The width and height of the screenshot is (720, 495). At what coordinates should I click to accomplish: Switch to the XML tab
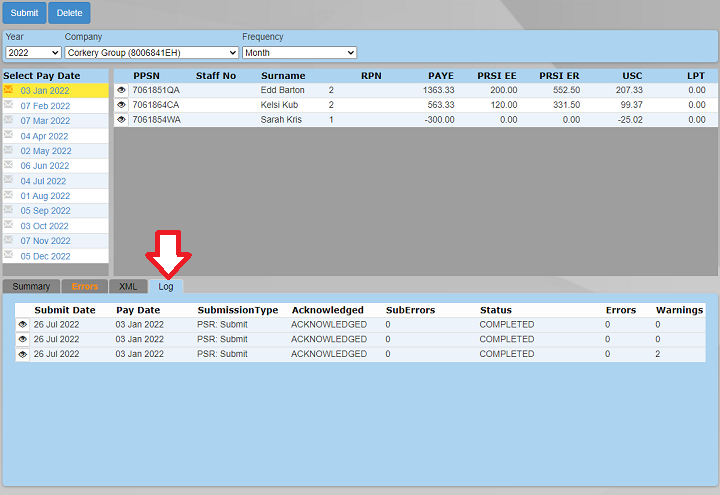(128, 287)
